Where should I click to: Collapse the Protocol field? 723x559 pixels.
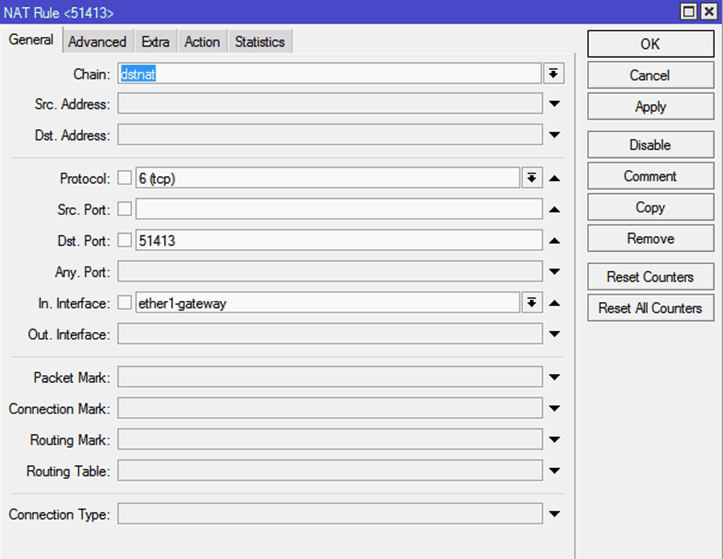pos(554,178)
